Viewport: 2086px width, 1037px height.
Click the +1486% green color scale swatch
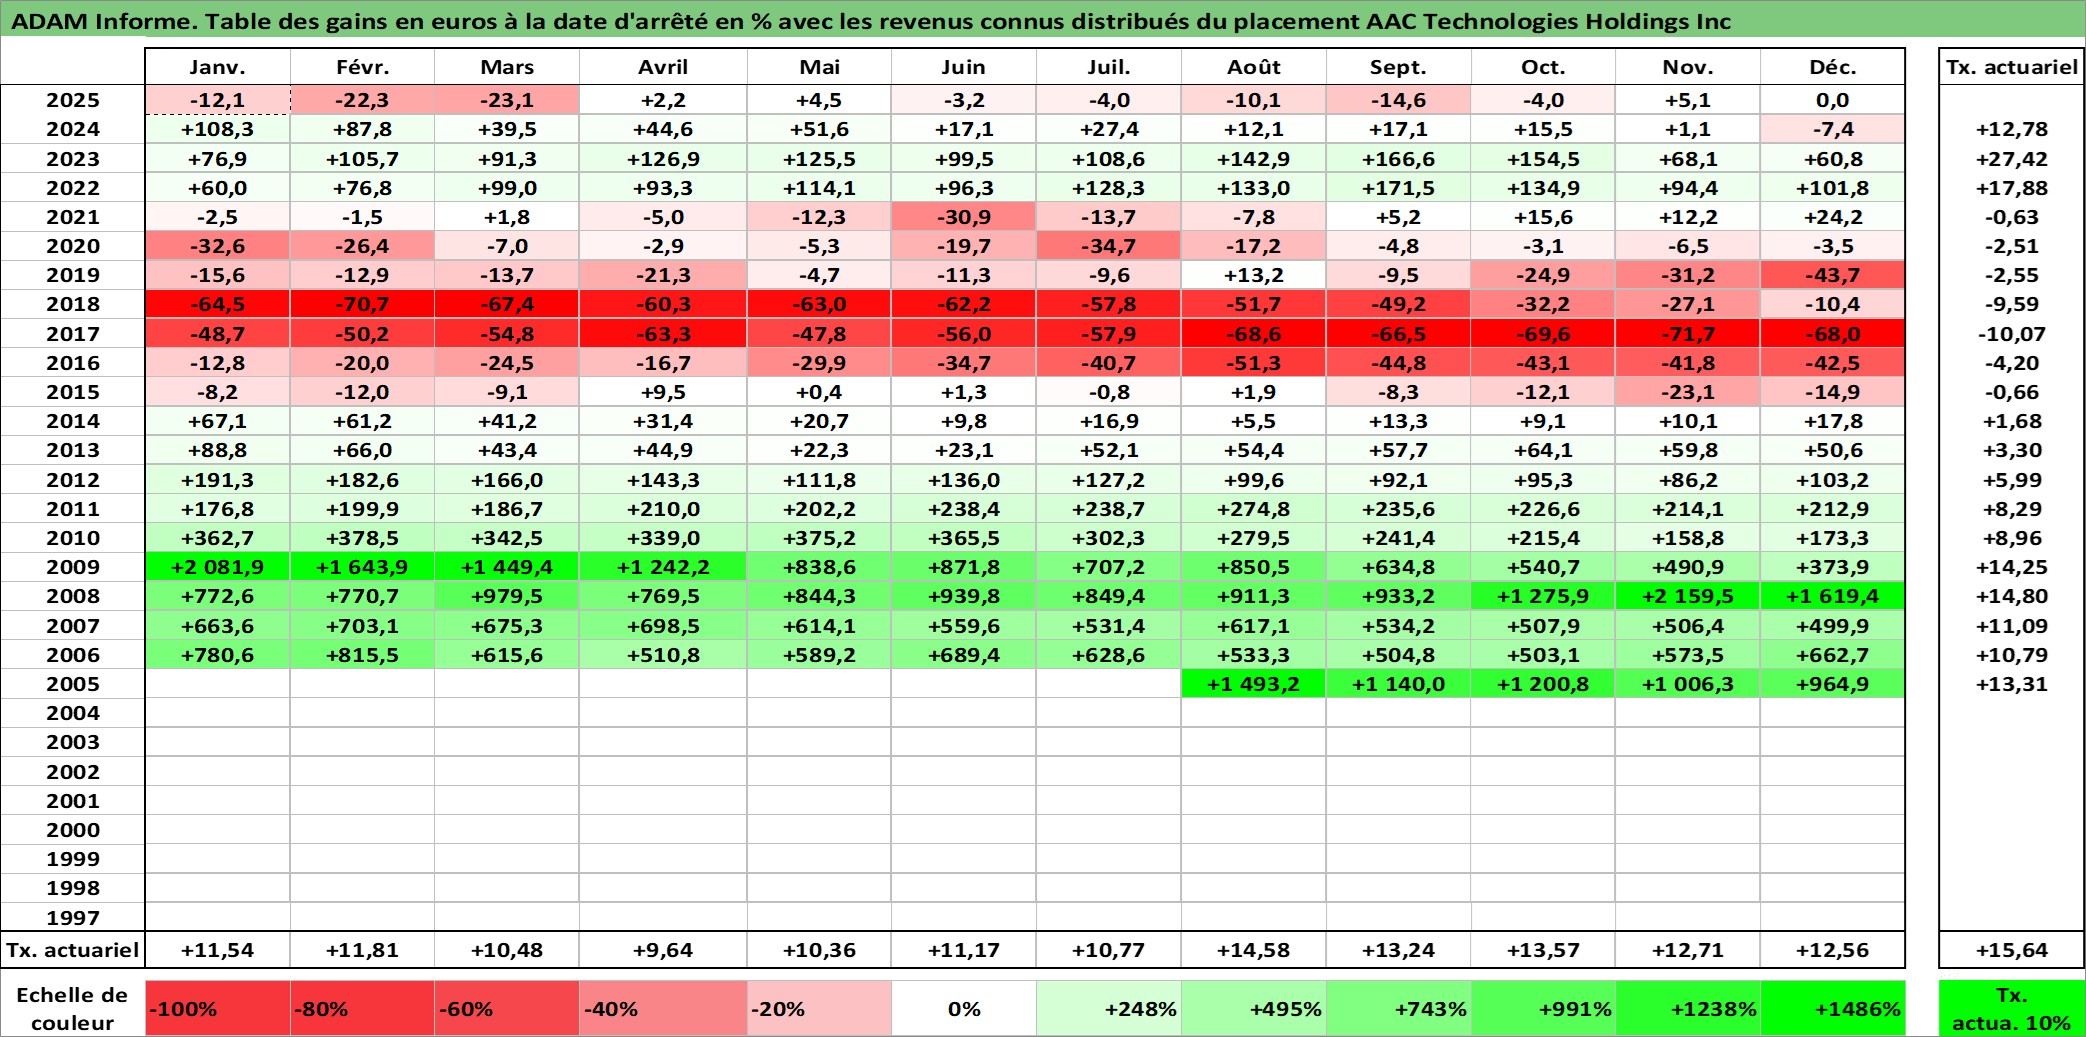click(x=1832, y=1009)
